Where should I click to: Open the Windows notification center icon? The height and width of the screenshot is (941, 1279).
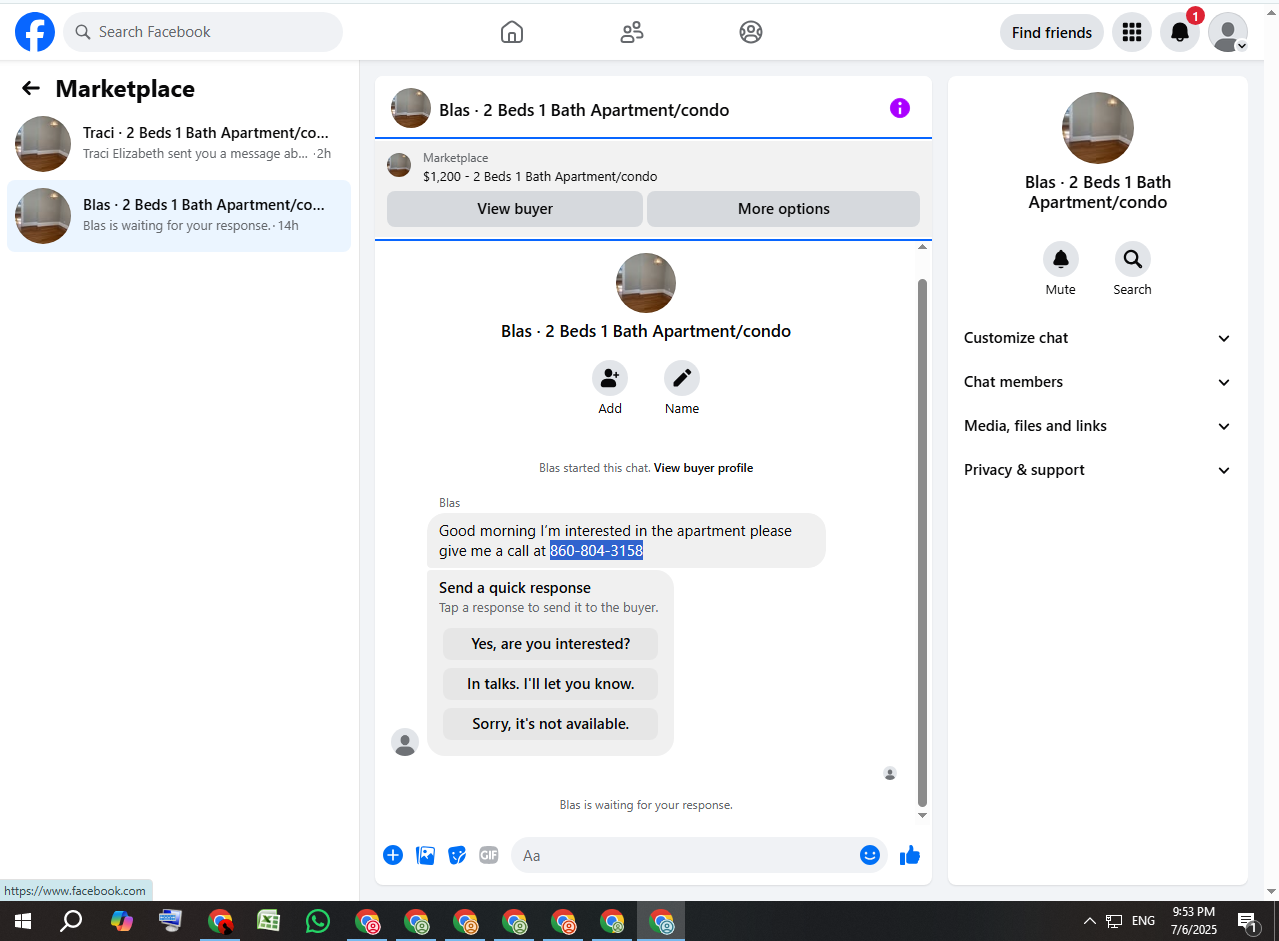click(x=1247, y=921)
